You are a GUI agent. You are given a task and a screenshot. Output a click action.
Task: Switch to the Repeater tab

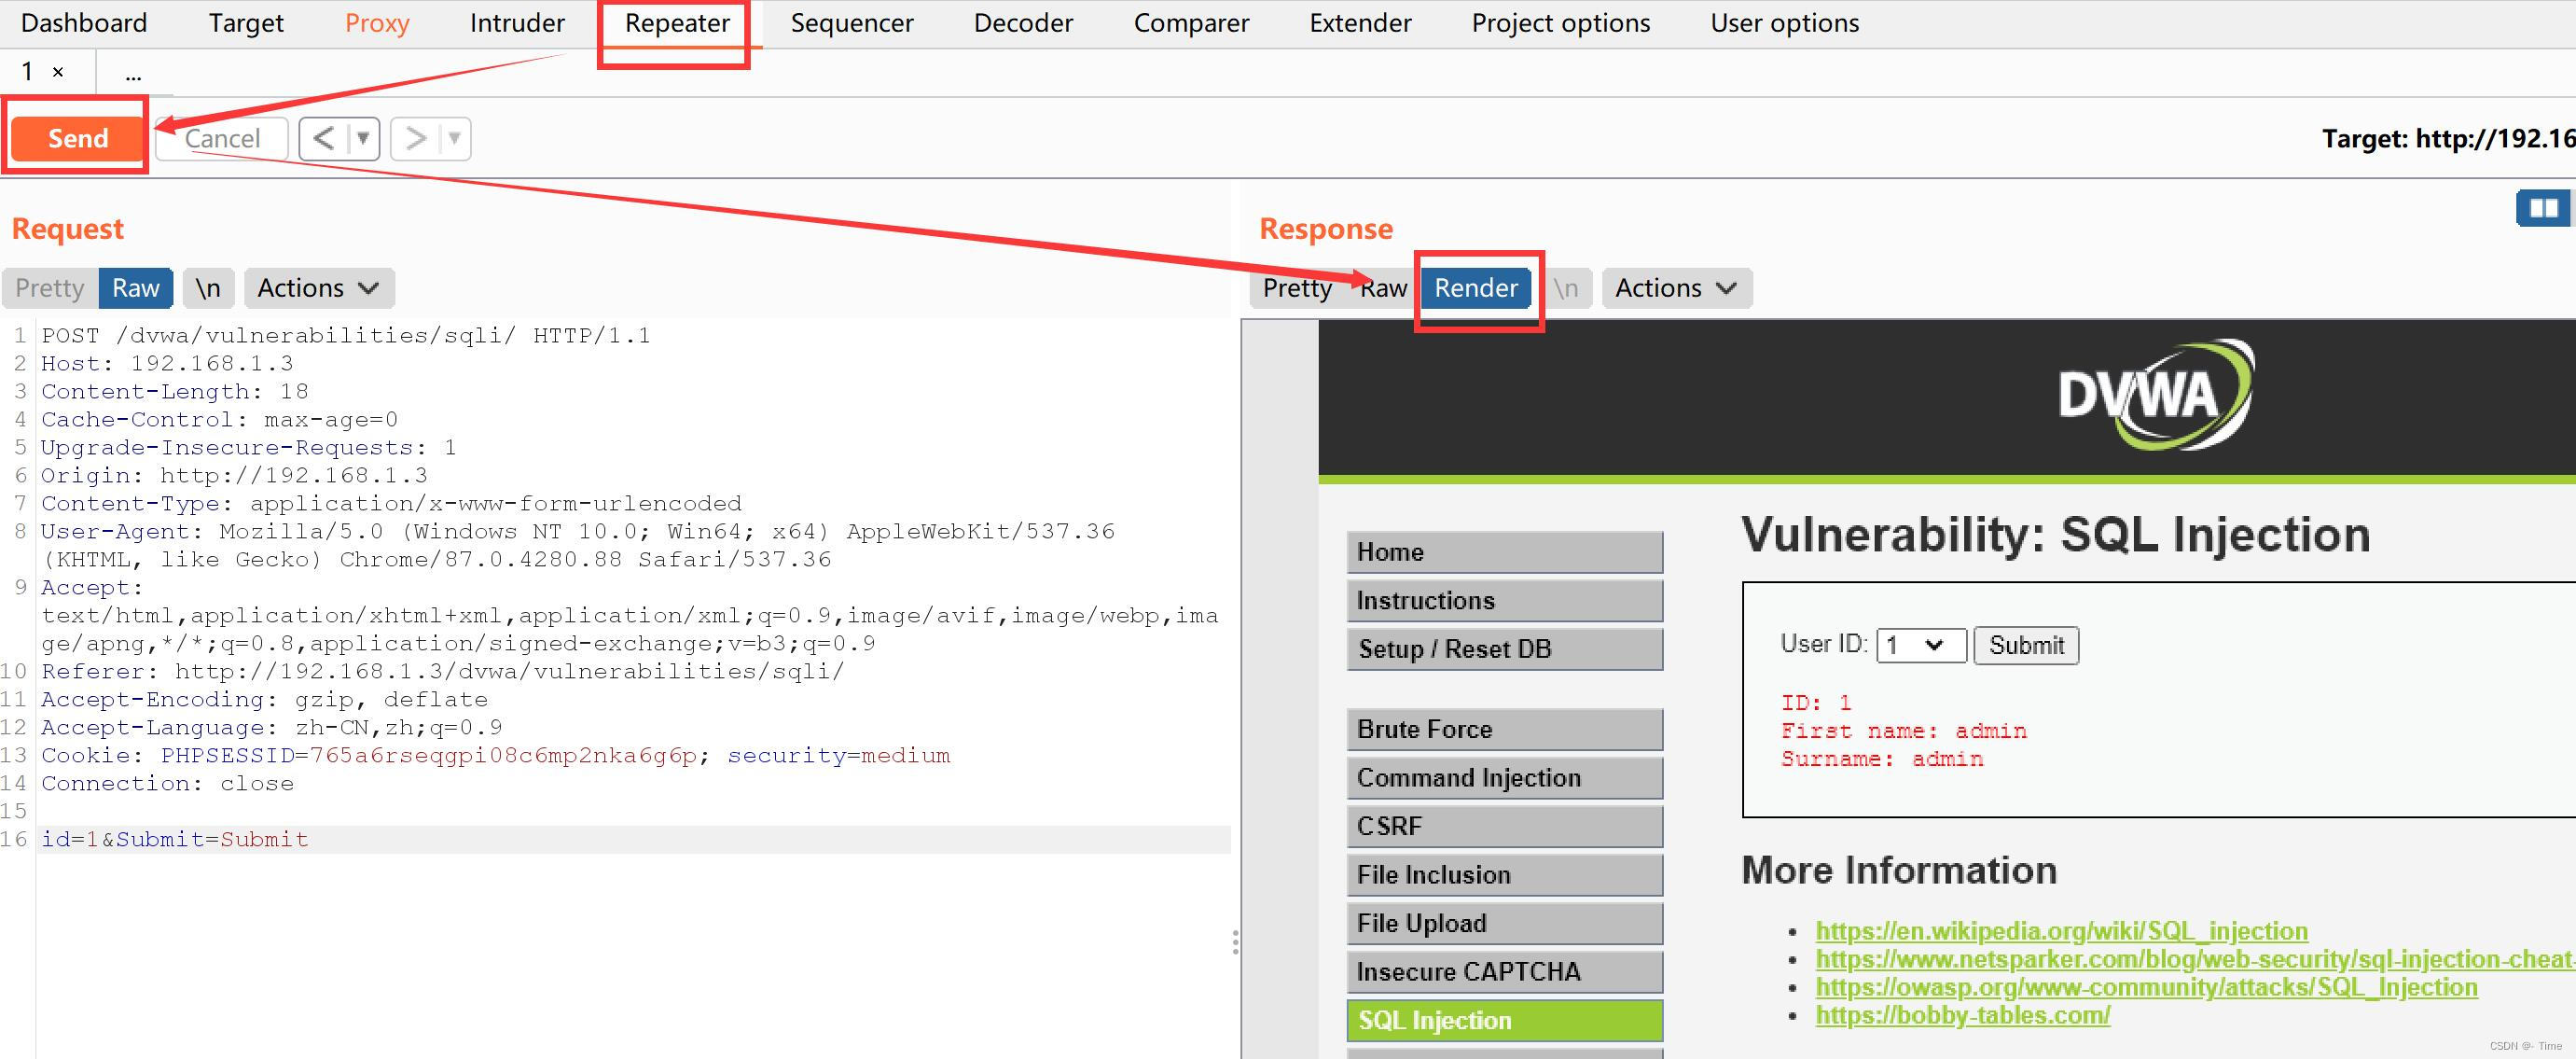pos(677,23)
